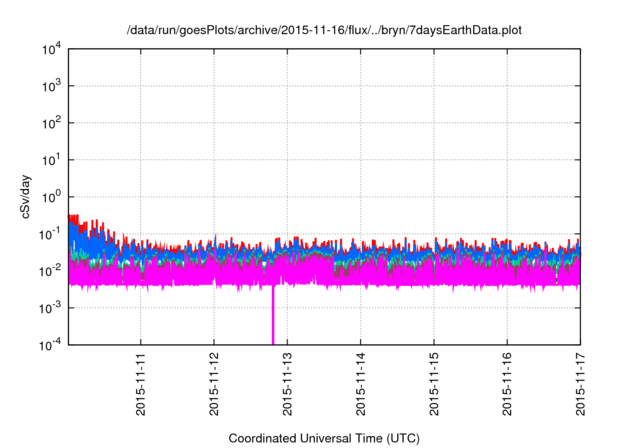Select the cSv/day axis label

[26, 197]
